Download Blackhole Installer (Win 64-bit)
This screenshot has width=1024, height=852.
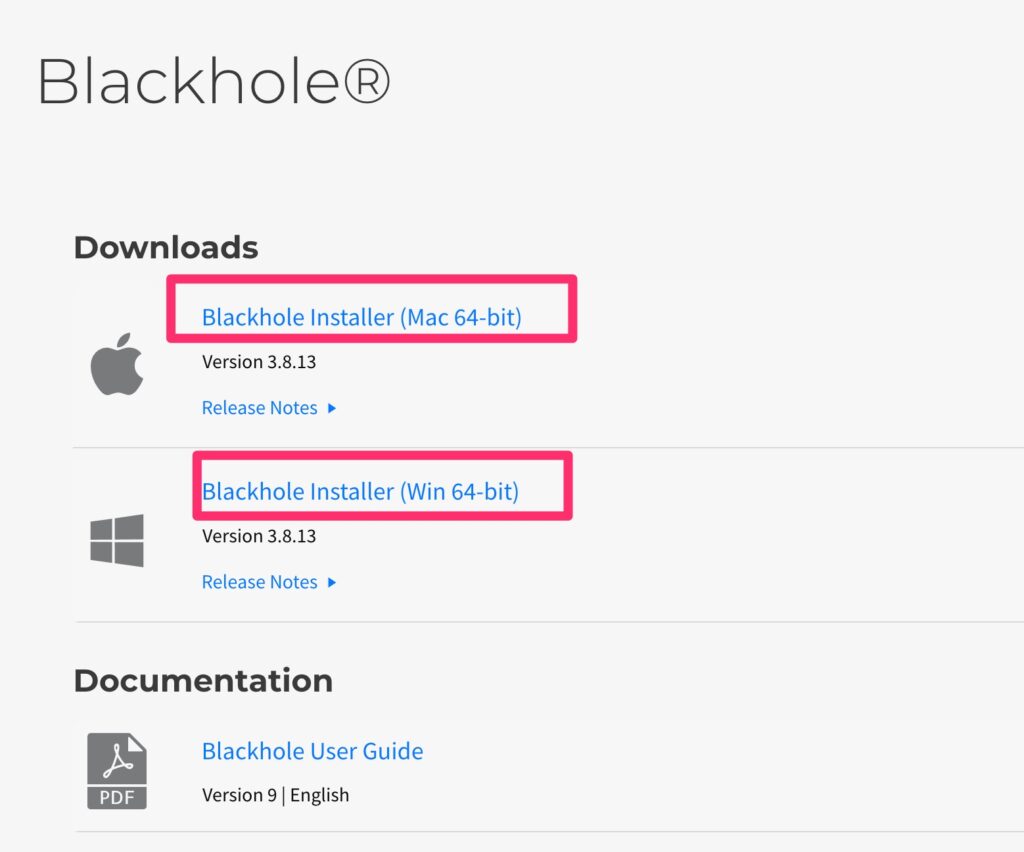(360, 492)
